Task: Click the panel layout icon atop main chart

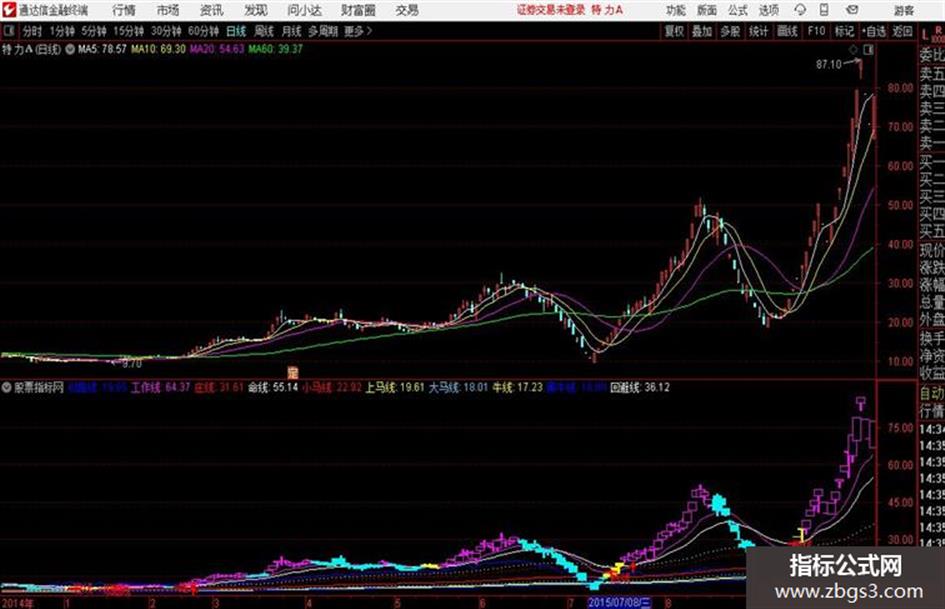Action: (x=868, y=50)
